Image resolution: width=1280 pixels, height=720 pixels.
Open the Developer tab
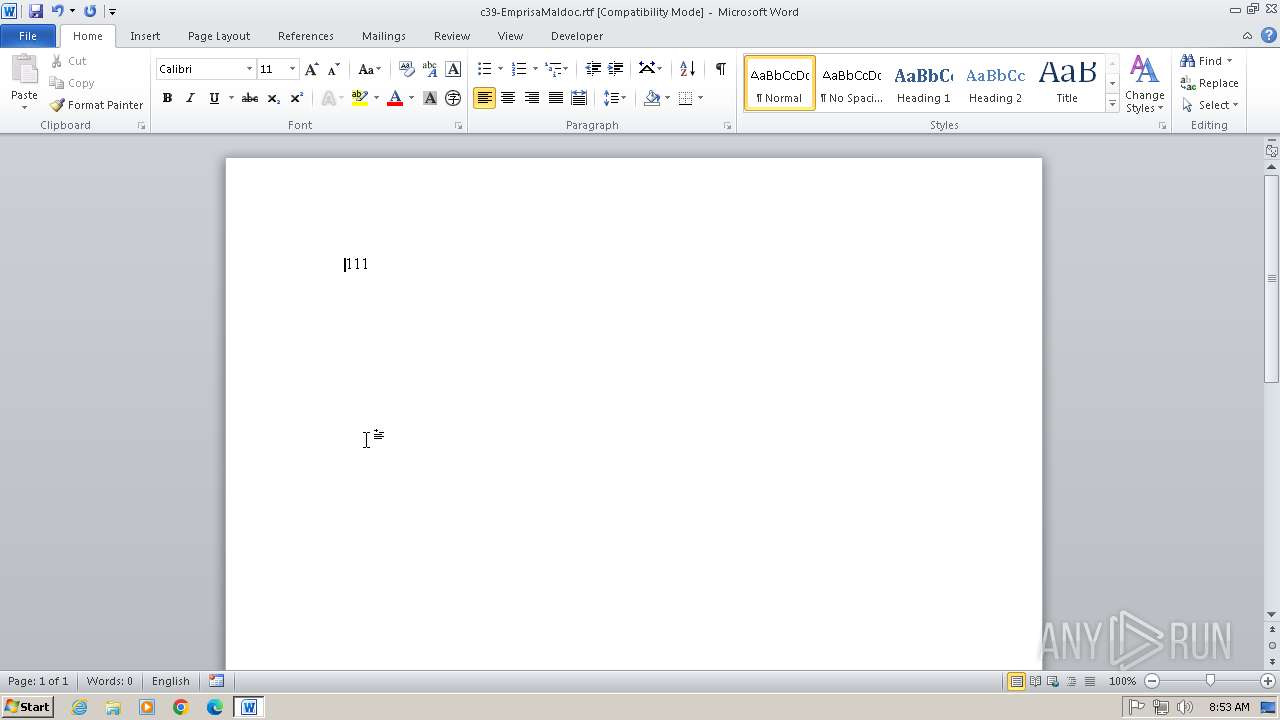pos(577,36)
